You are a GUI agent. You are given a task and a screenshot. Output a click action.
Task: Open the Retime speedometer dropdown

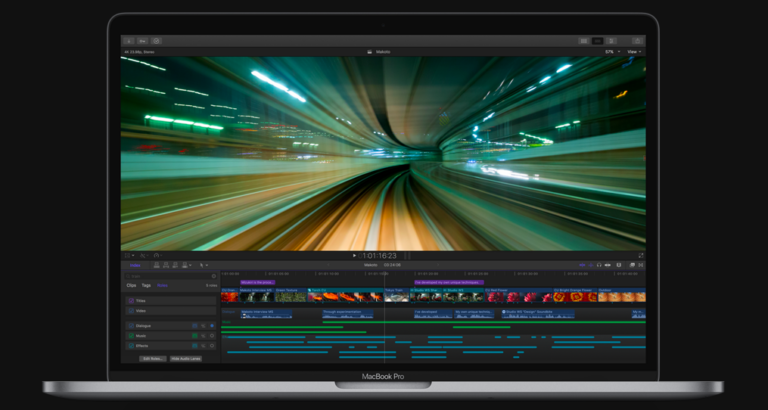[158, 256]
